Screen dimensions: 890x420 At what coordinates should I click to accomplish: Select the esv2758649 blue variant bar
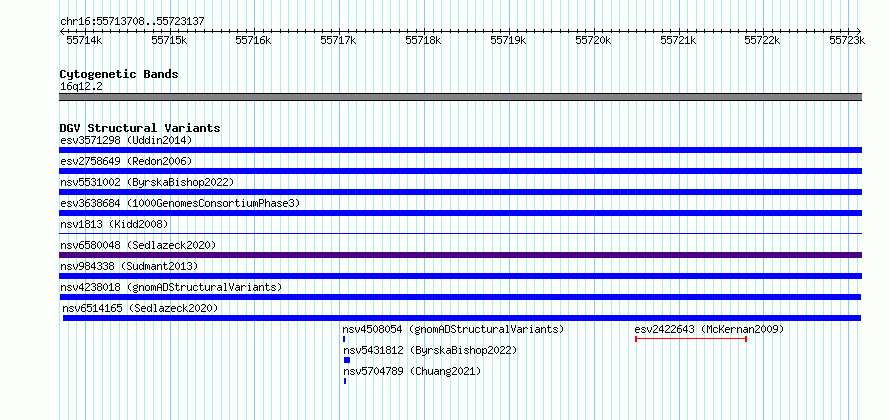click(460, 171)
